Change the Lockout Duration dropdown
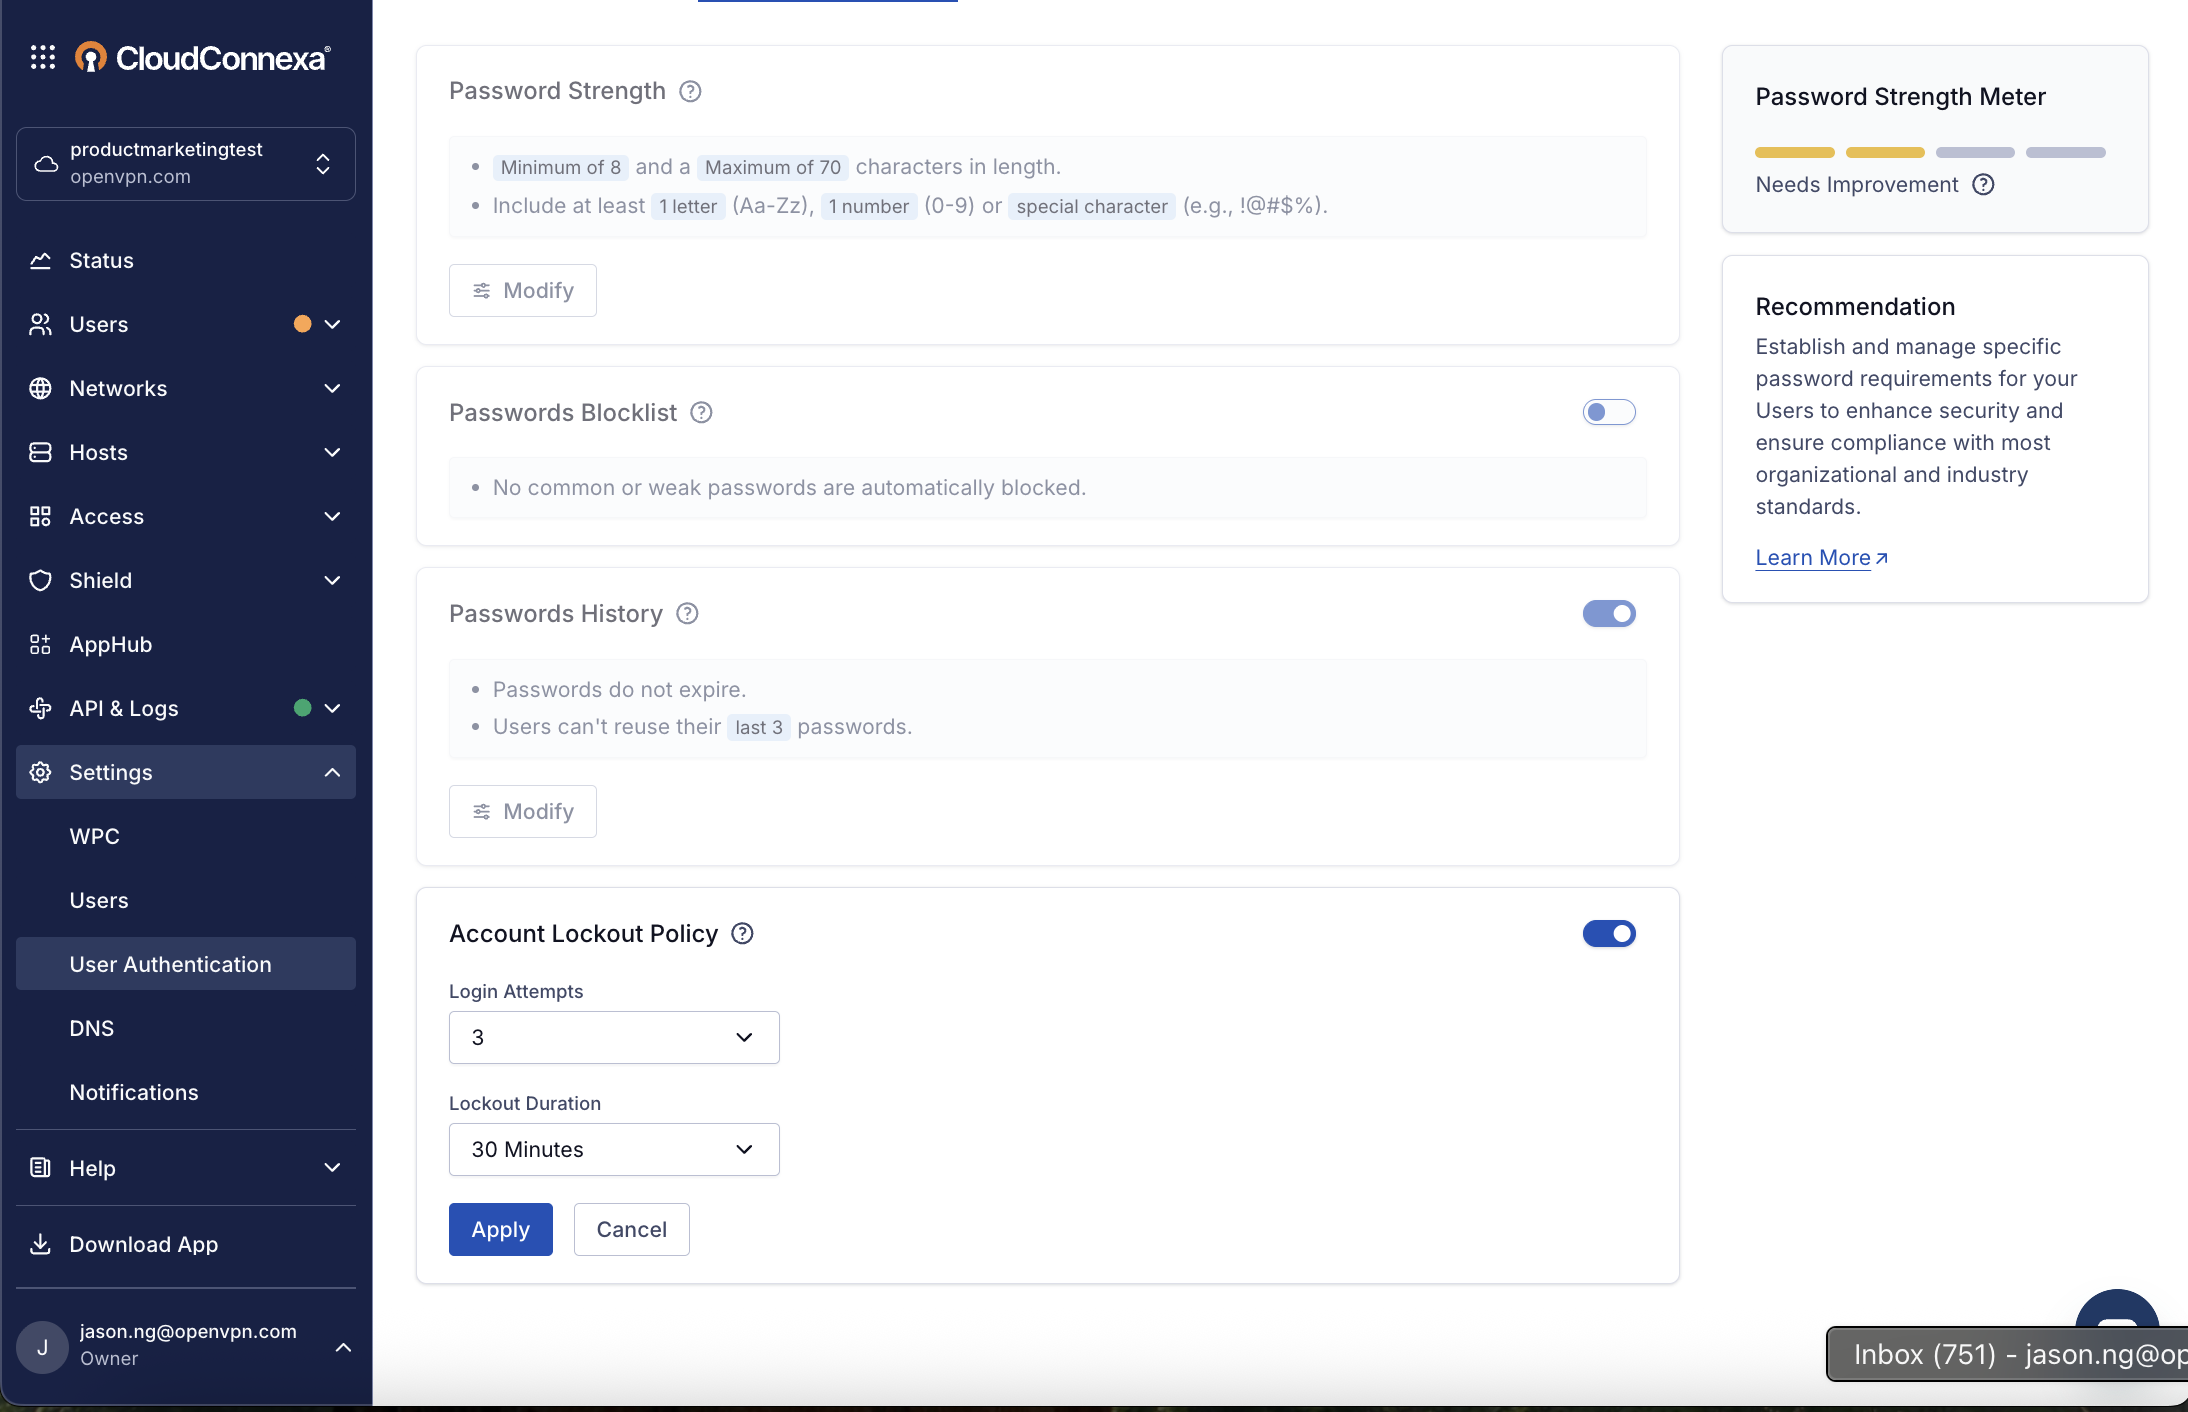This screenshot has width=2188, height=1412. [613, 1149]
